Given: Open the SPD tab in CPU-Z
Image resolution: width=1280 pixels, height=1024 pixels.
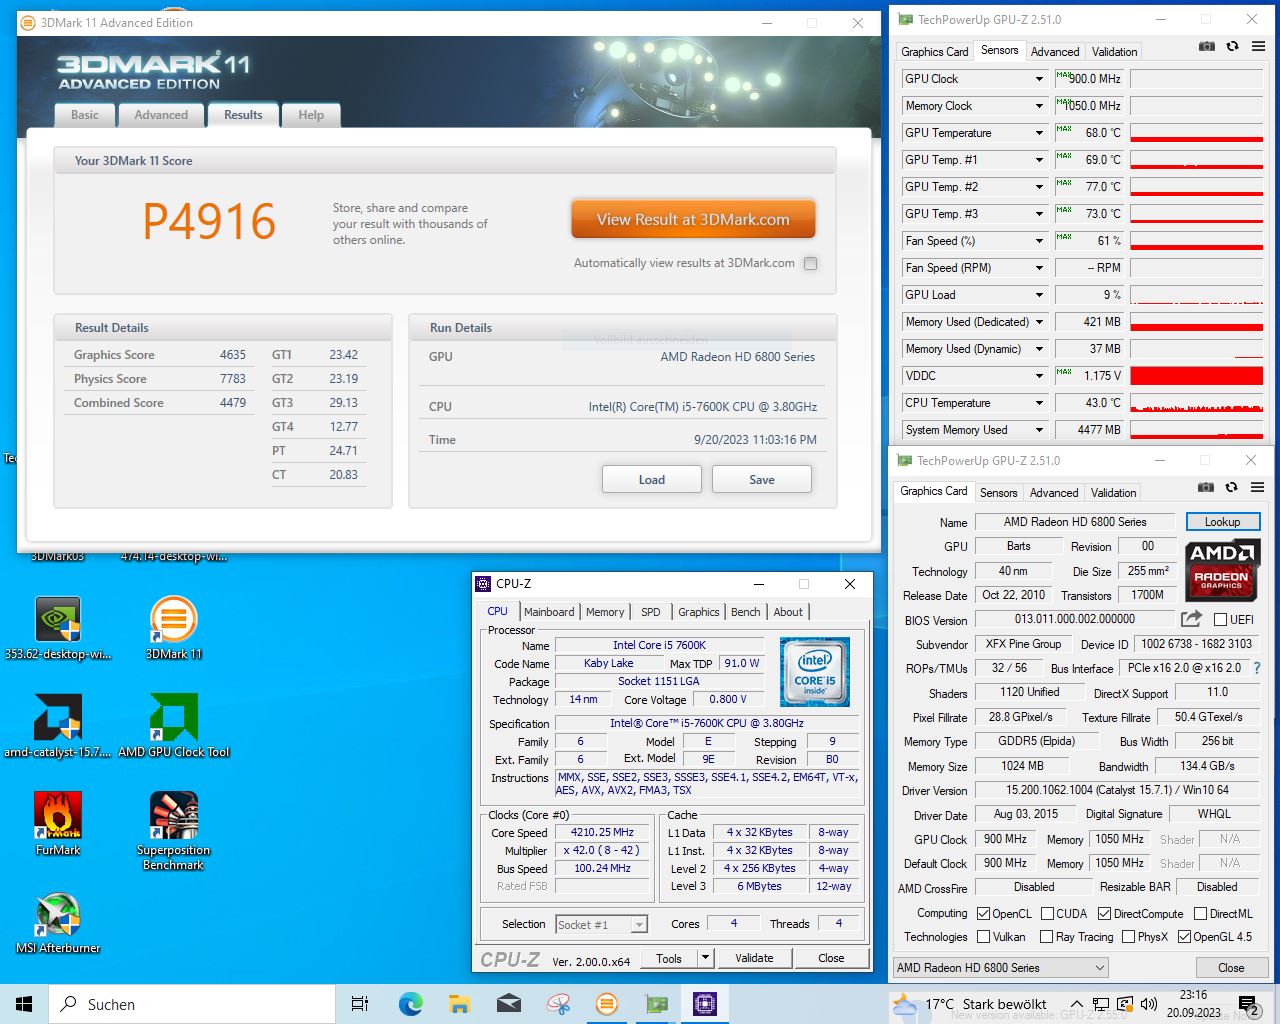Looking at the screenshot, I should coord(650,611).
